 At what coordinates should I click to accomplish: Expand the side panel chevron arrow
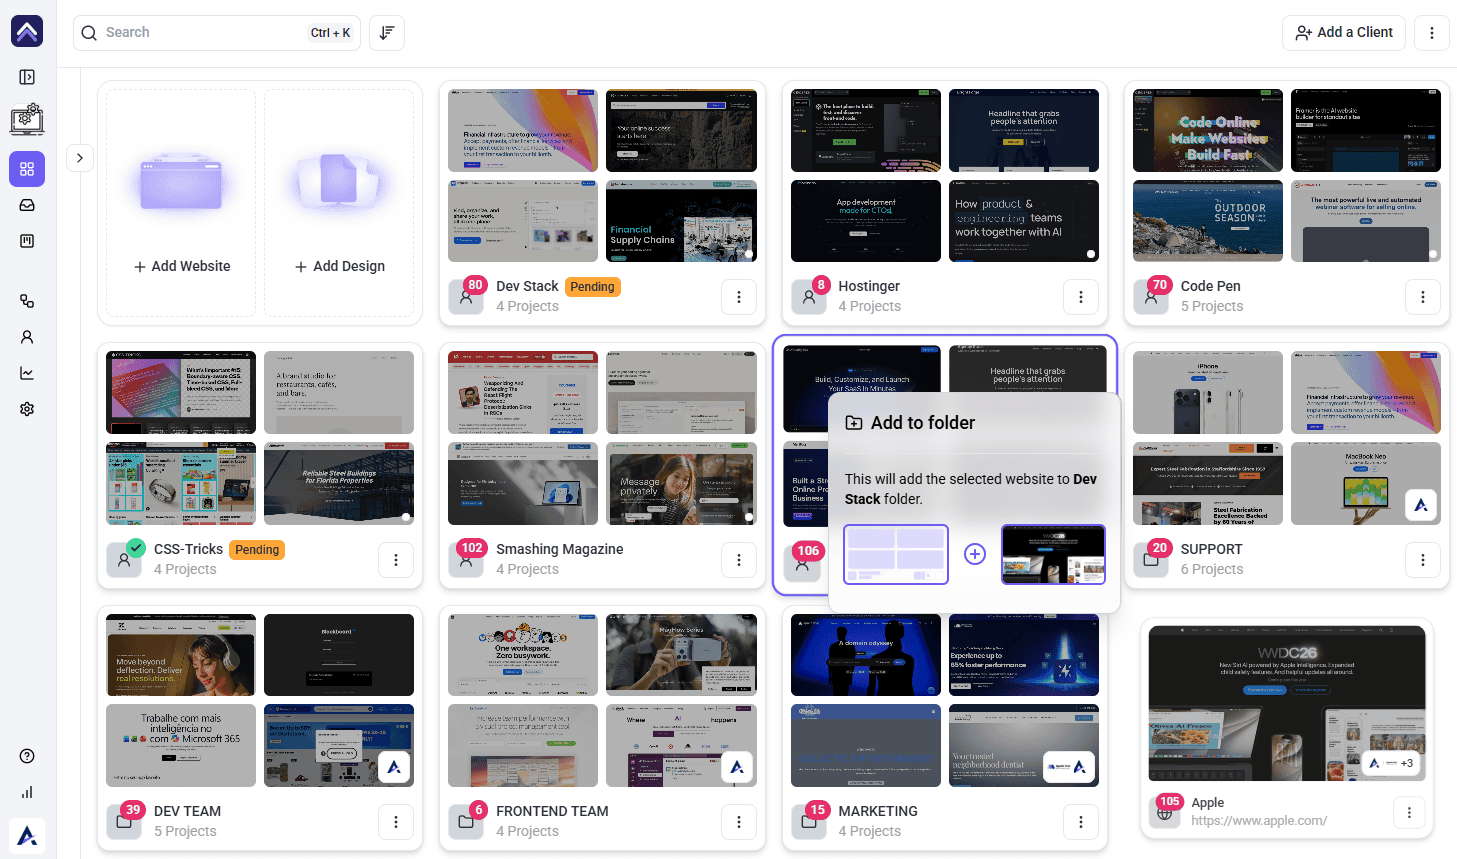point(80,158)
